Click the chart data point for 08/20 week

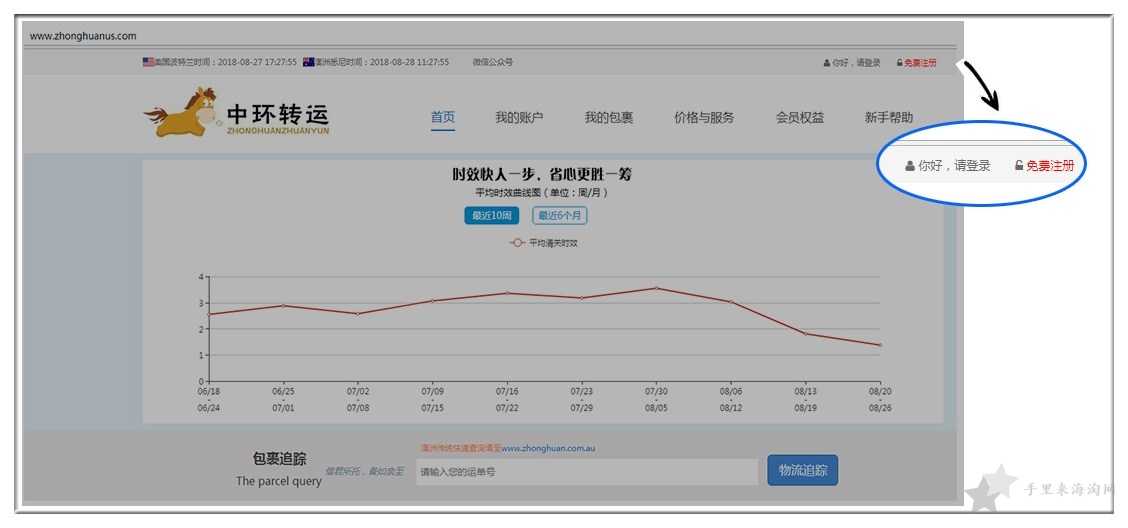pos(880,345)
